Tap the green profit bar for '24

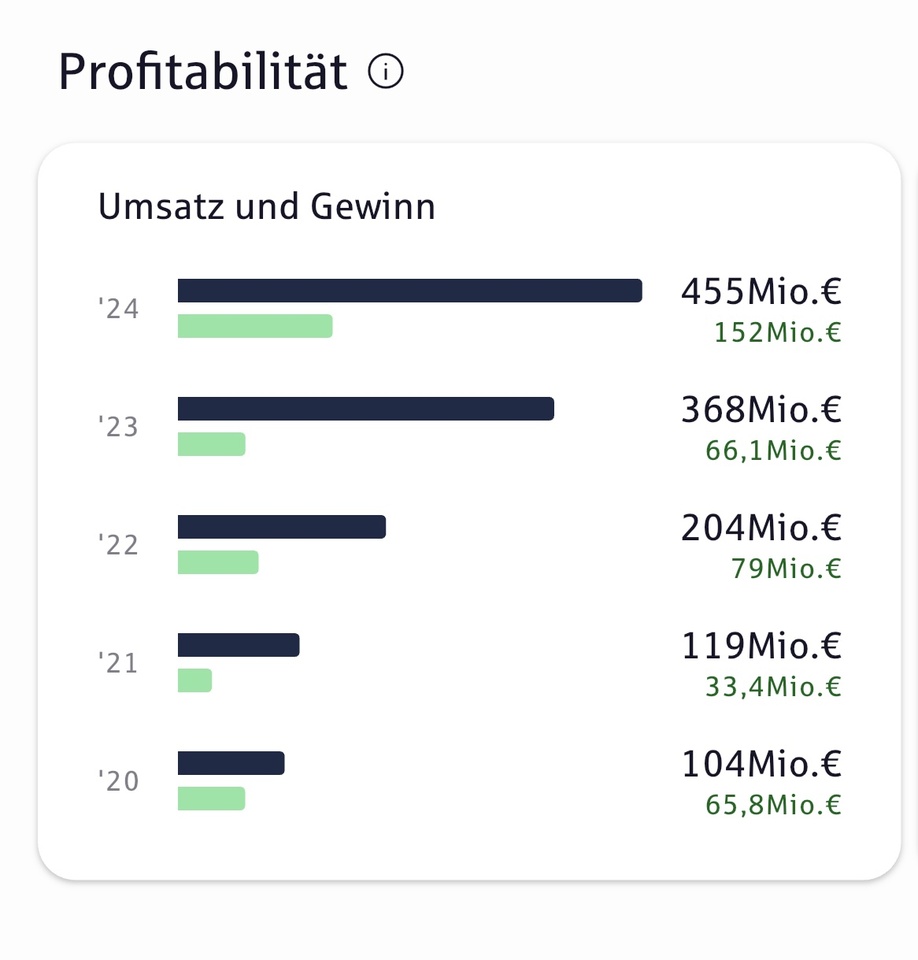255,326
